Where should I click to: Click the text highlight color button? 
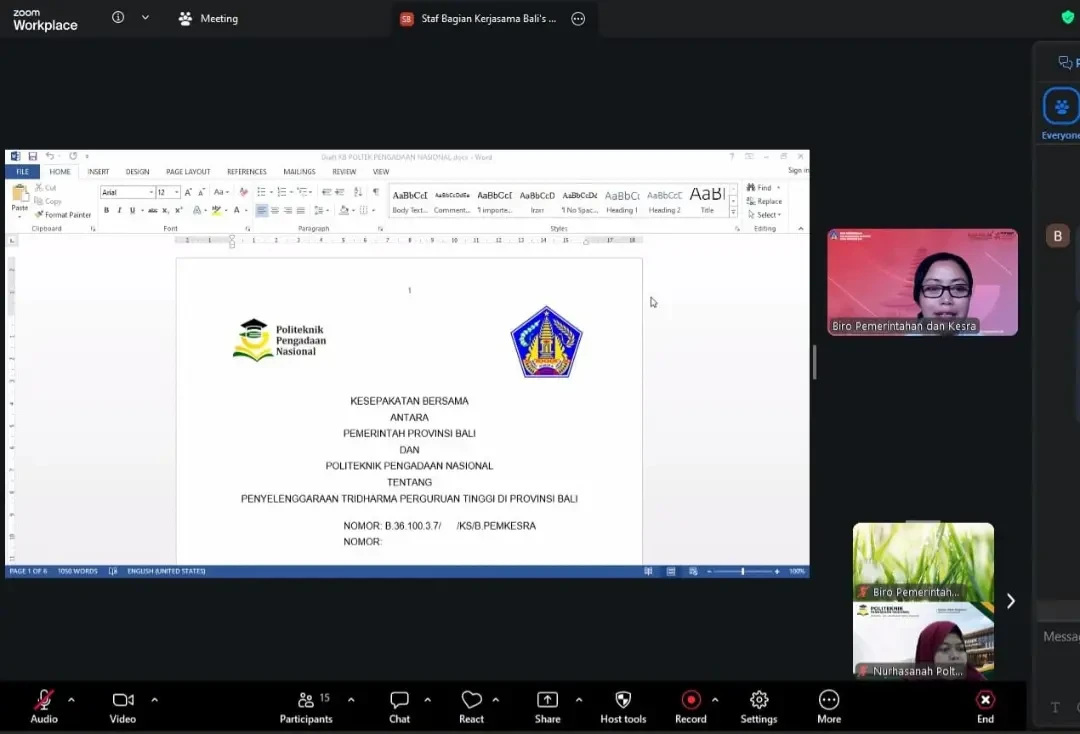[216, 210]
